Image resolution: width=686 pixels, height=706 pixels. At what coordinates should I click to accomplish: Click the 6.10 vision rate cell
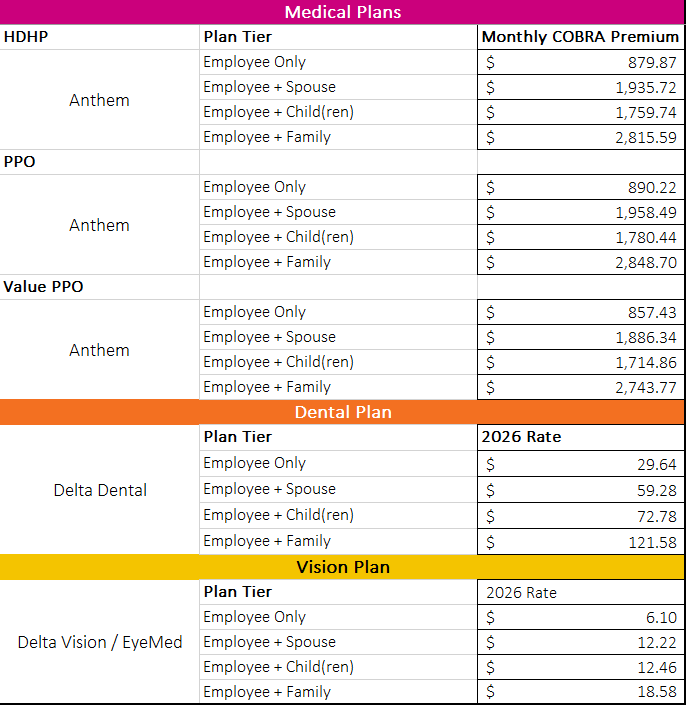pyautogui.click(x=580, y=617)
